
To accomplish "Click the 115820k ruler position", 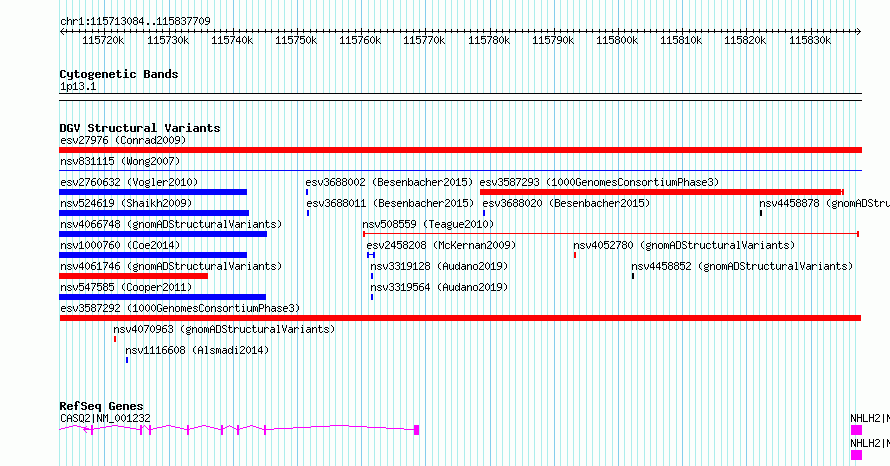I will [745, 40].
